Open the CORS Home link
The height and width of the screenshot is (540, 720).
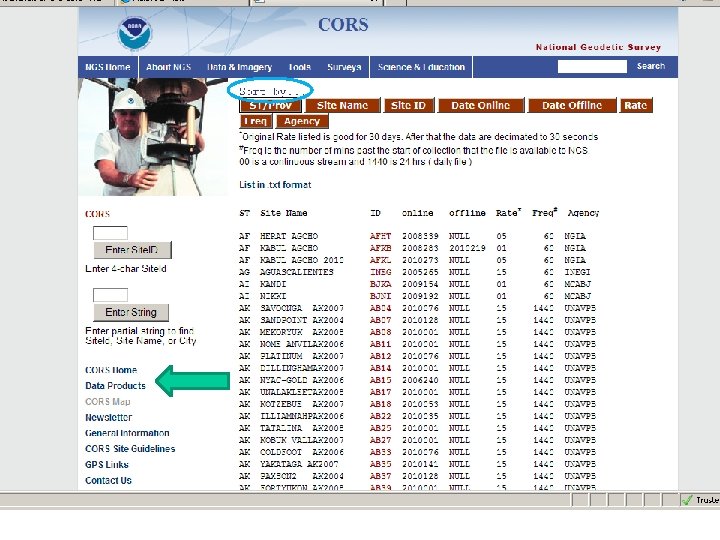[111, 370]
